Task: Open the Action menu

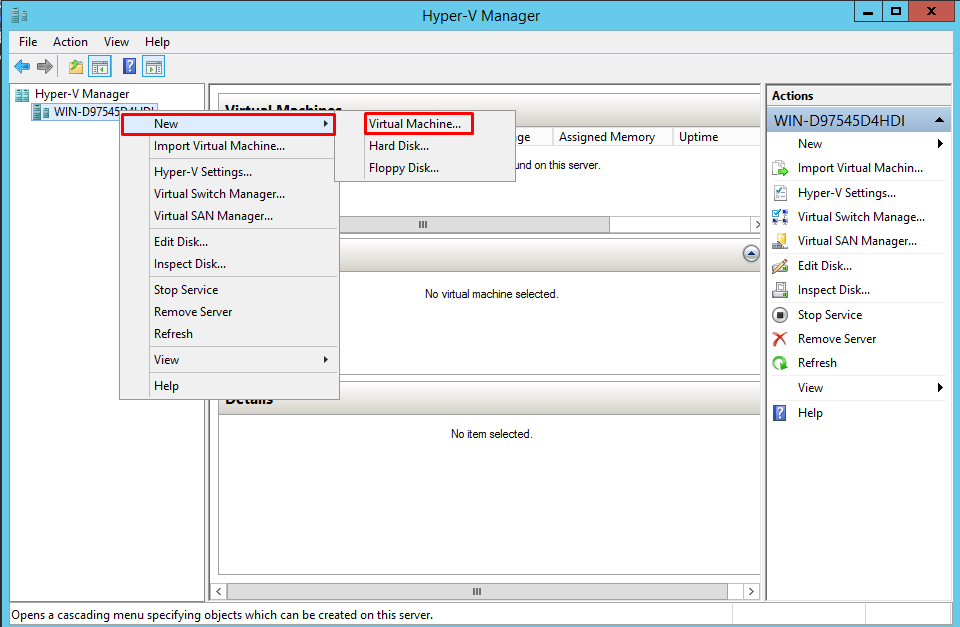Action: (x=70, y=42)
